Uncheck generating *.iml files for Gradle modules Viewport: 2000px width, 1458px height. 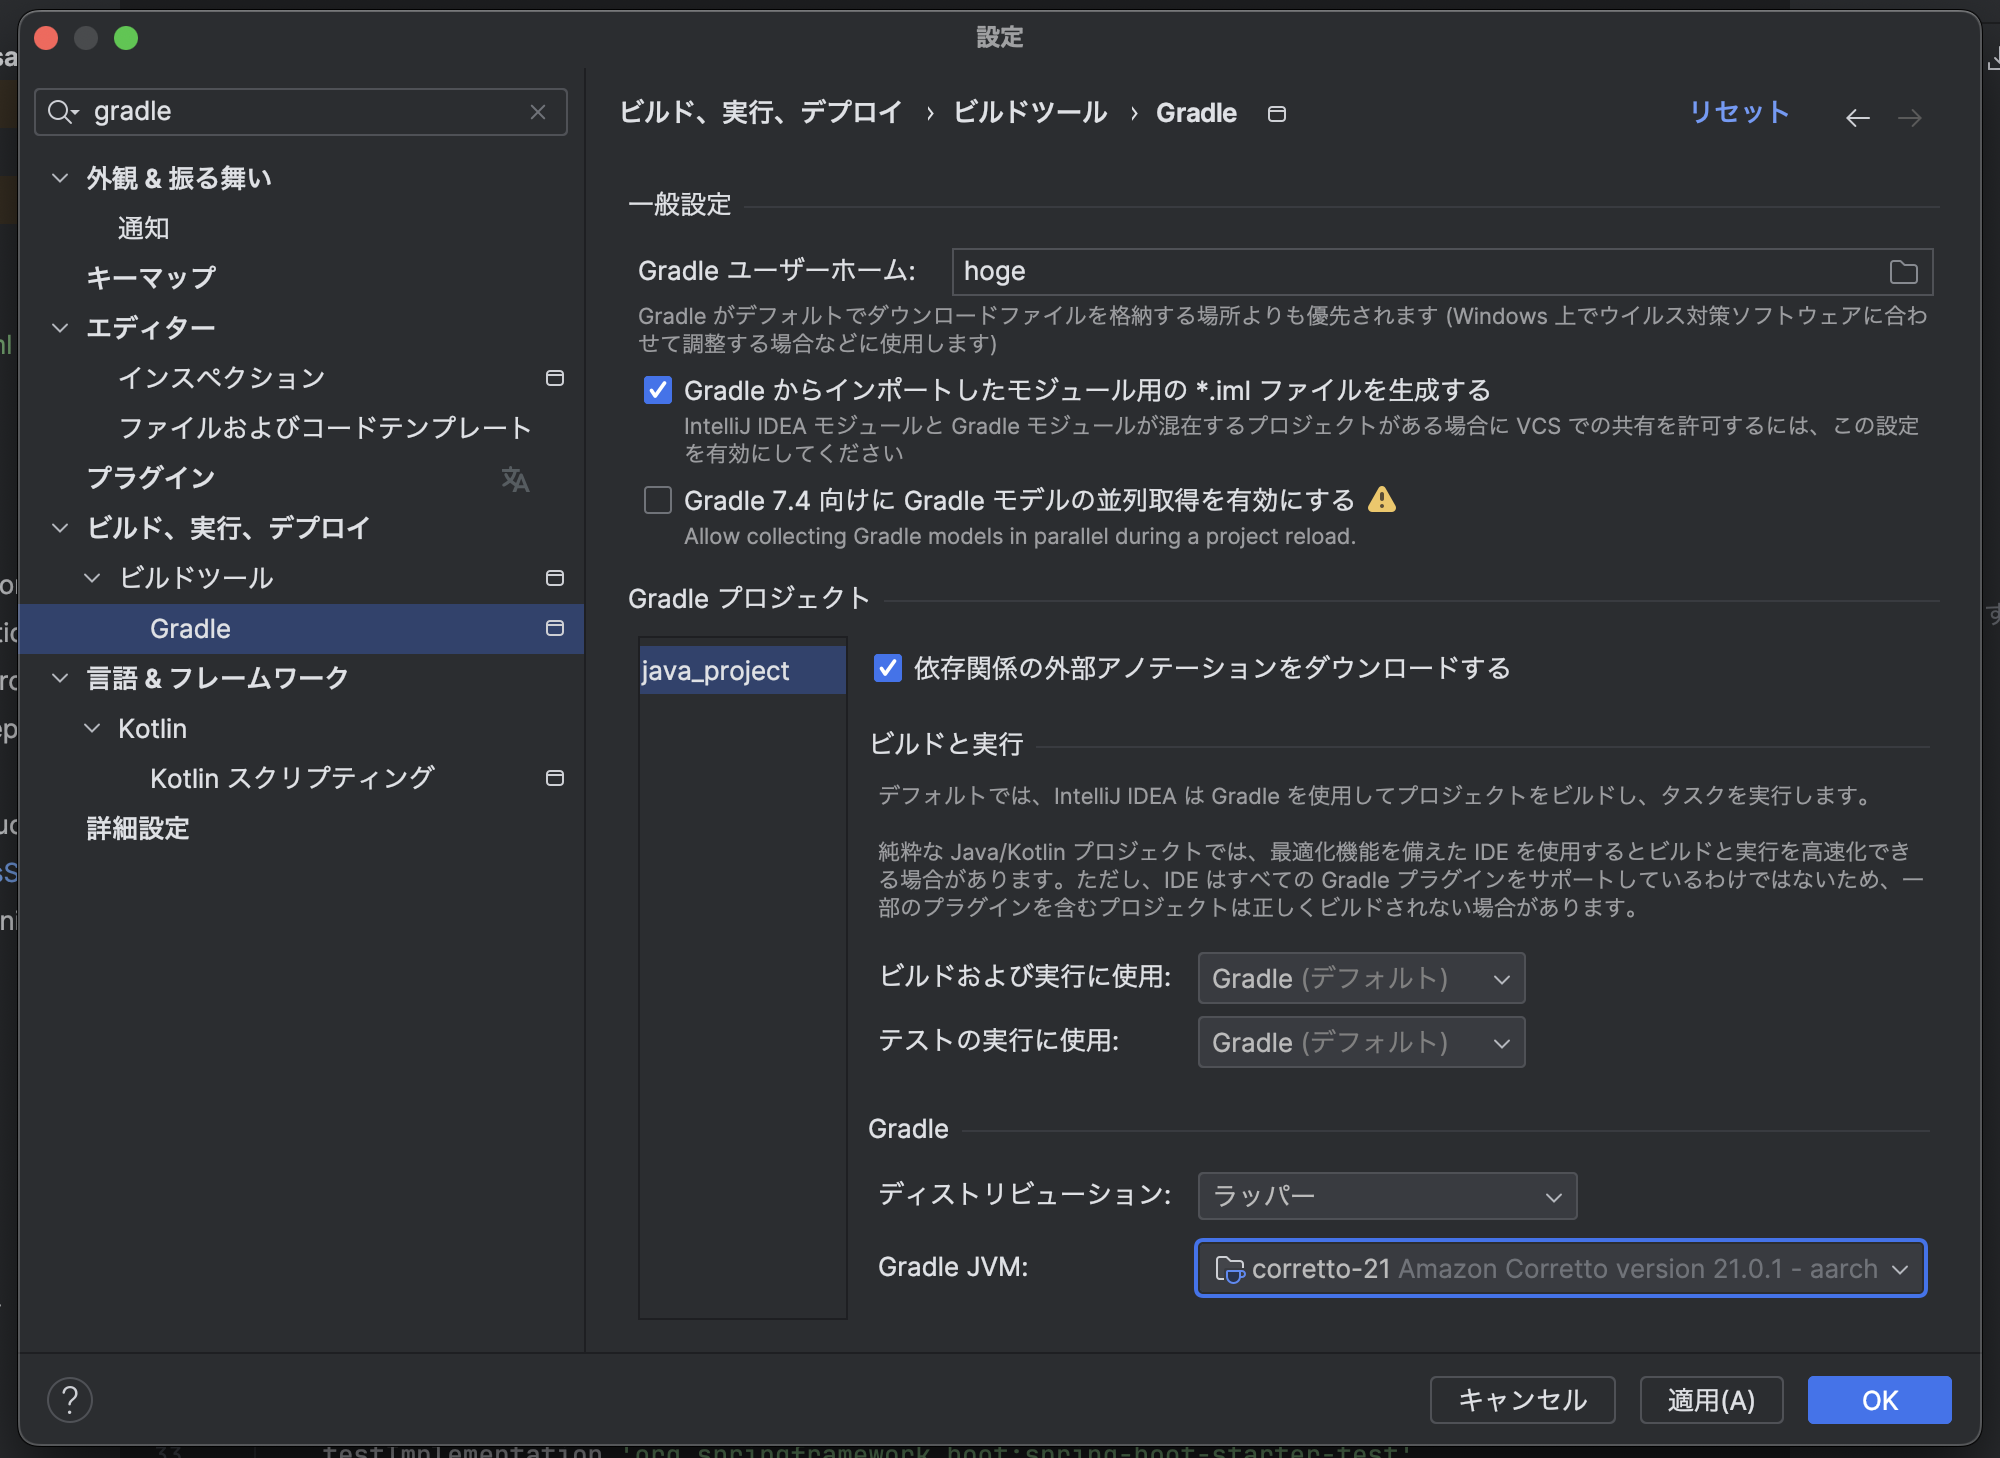point(657,390)
